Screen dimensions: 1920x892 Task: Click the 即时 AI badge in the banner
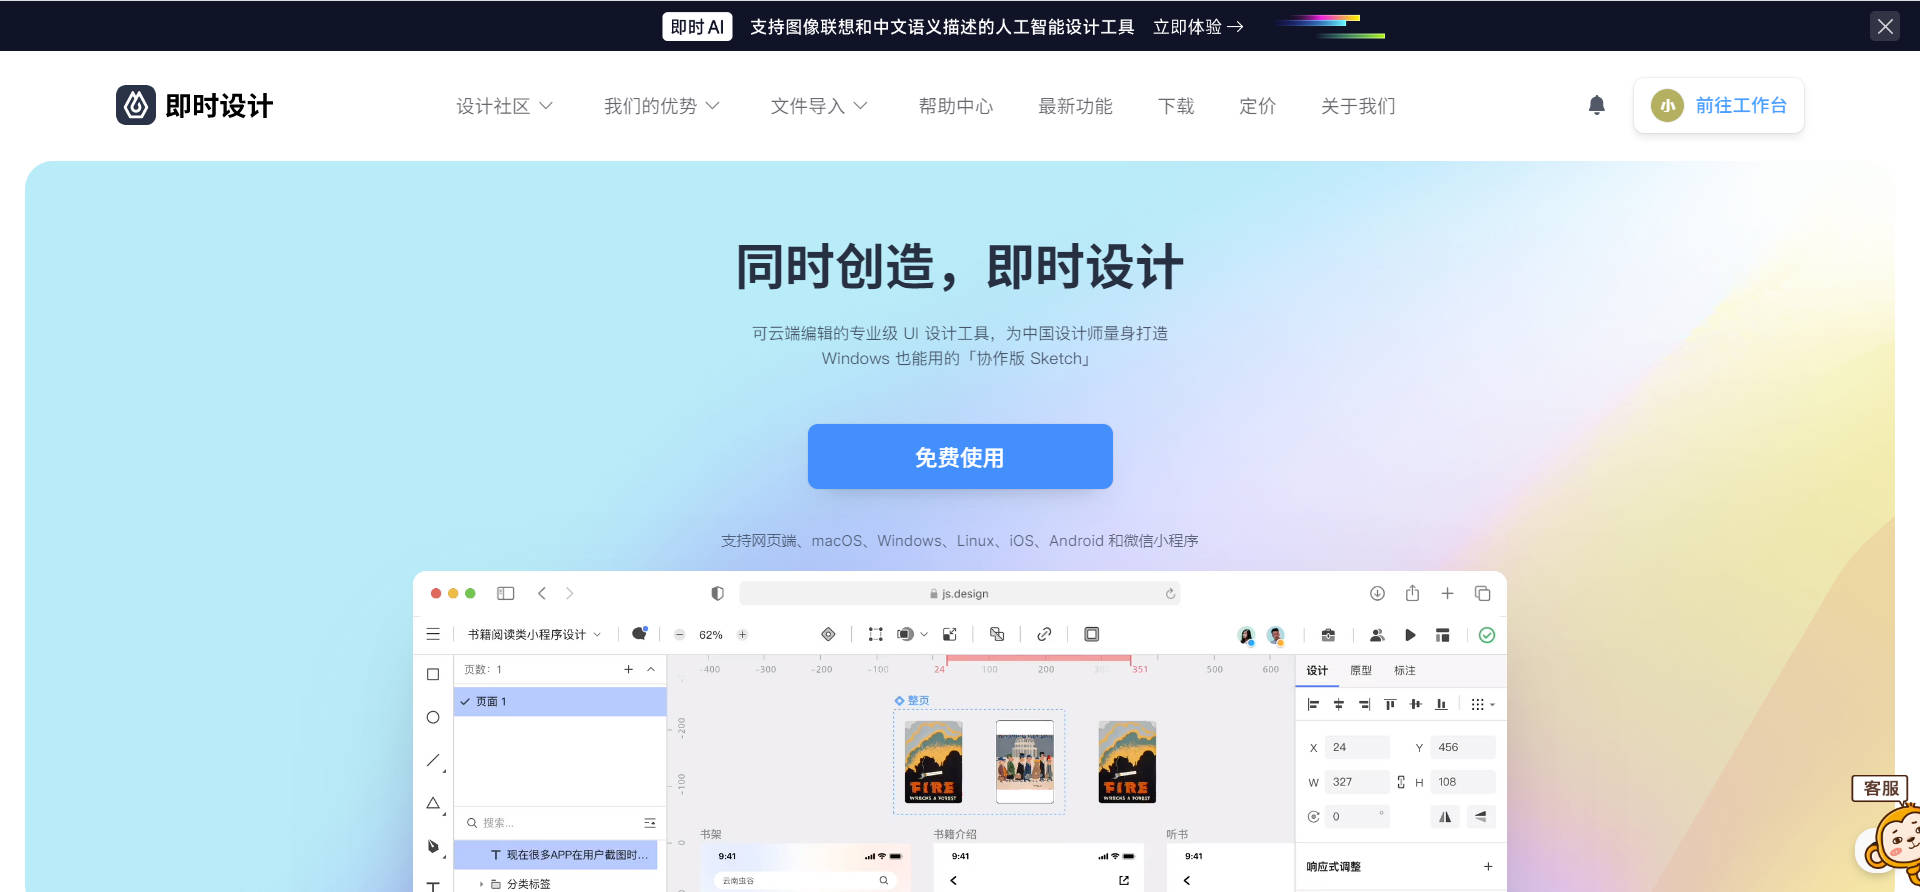coord(697,26)
